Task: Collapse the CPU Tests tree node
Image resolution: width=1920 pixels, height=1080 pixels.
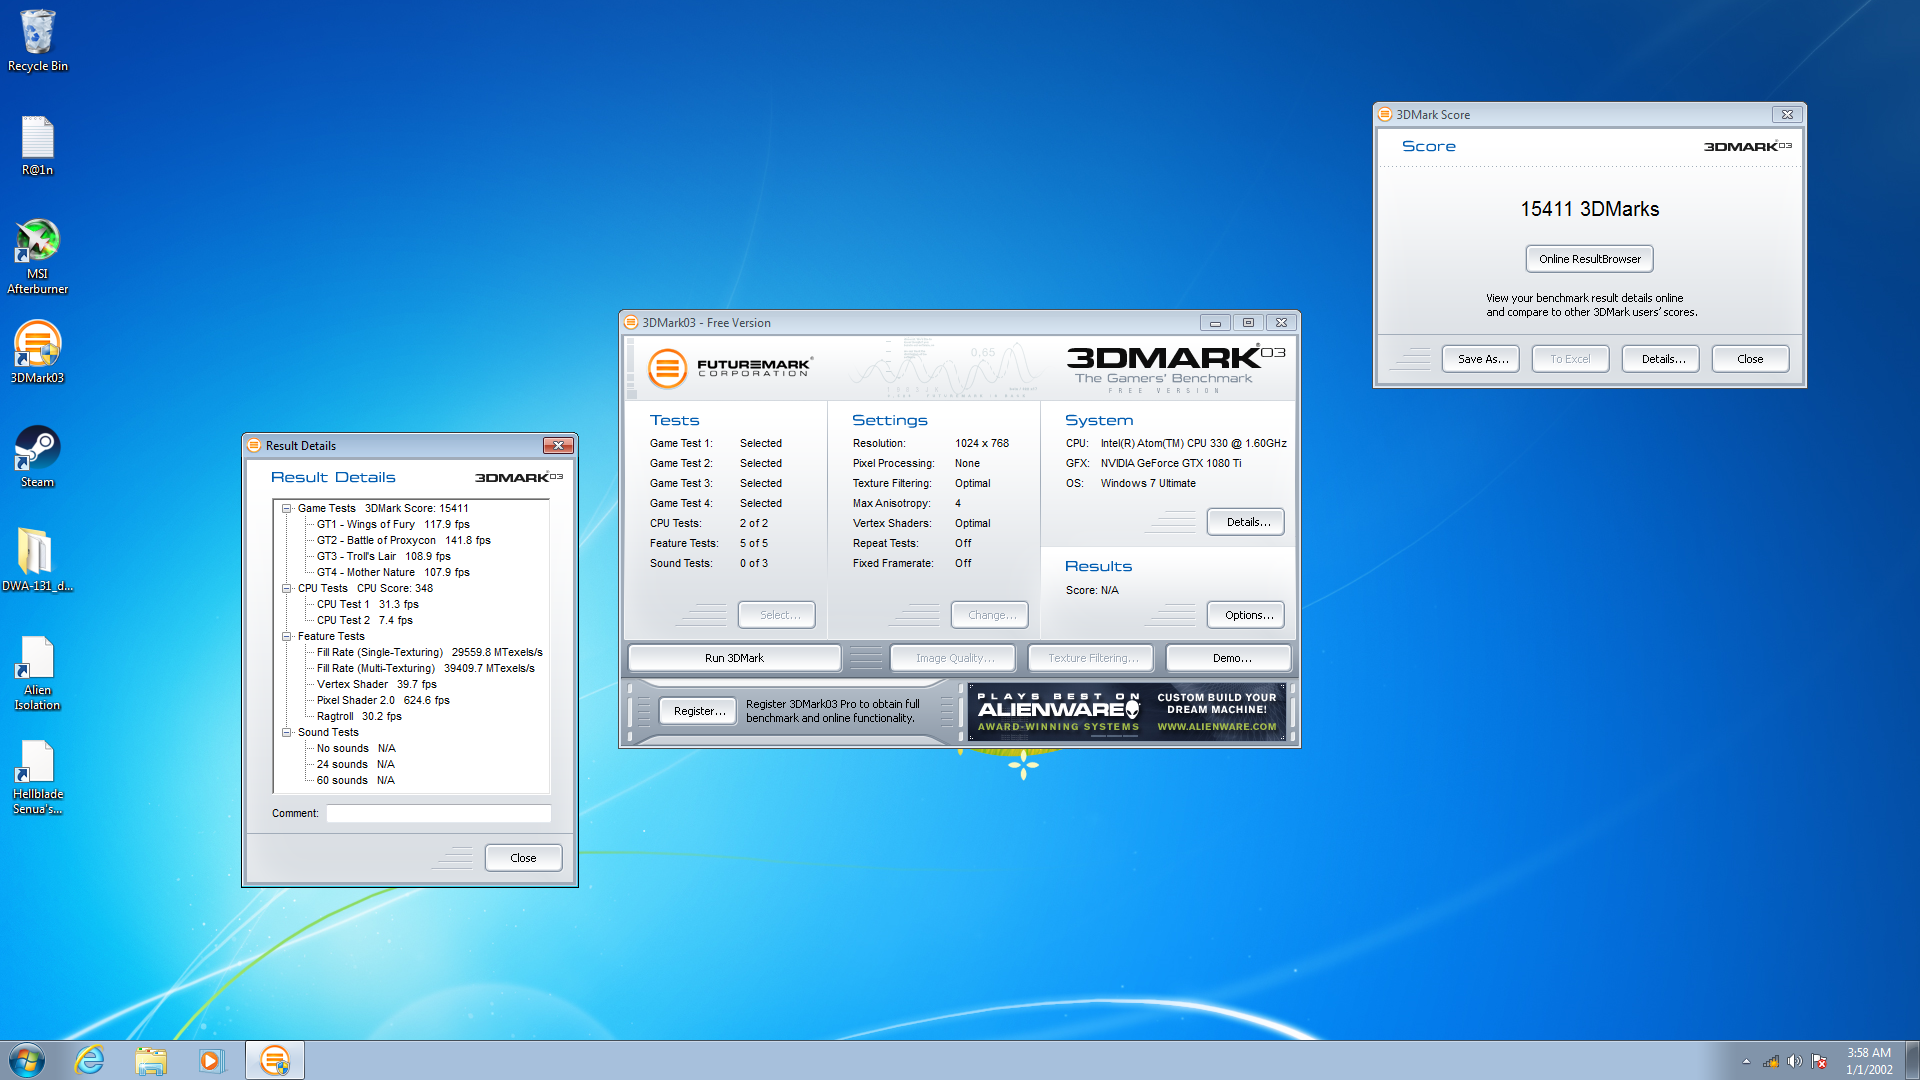Action: point(287,588)
